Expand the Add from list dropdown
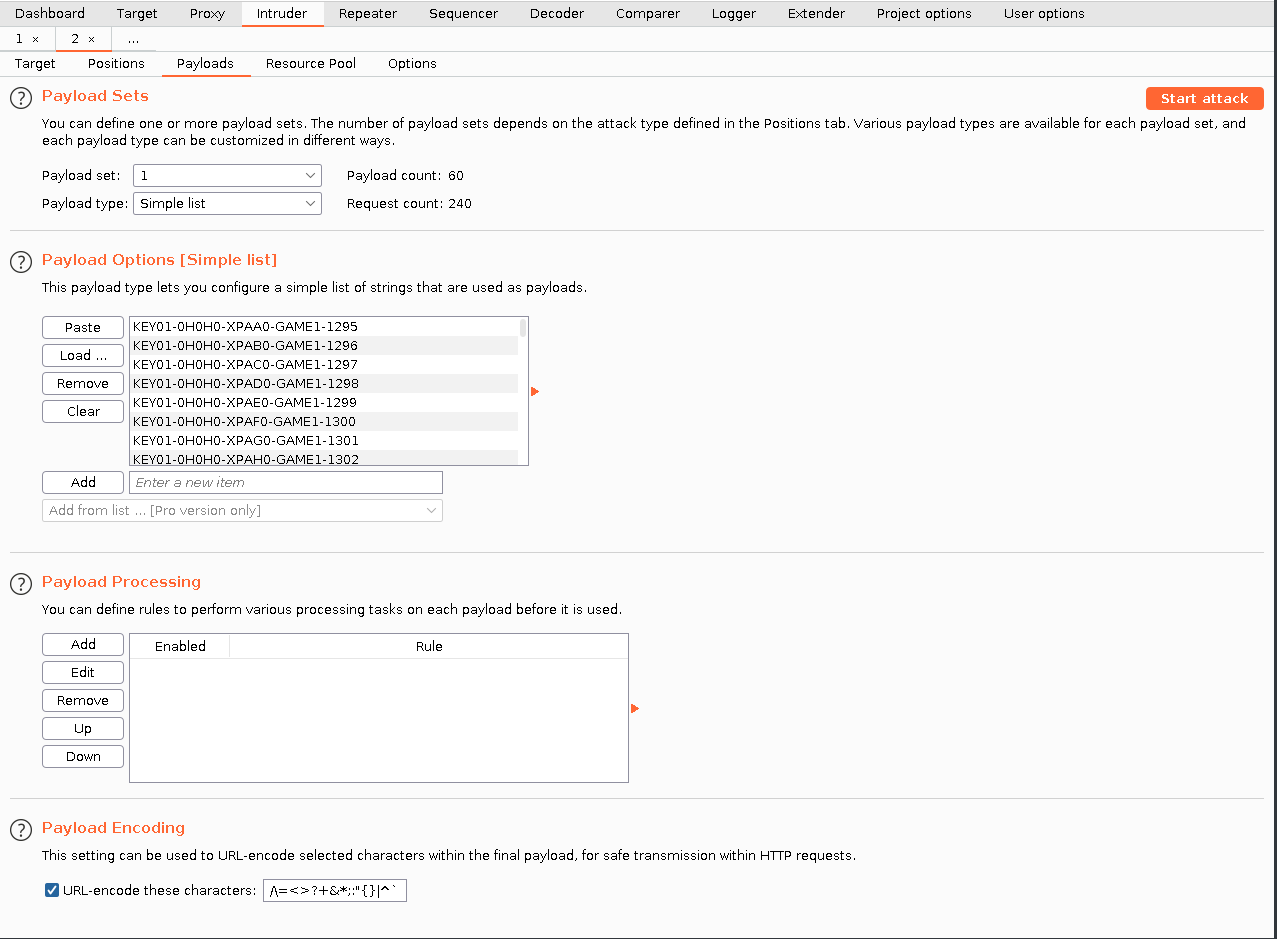This screenshot has height=939, width=1277. (242, 511)
